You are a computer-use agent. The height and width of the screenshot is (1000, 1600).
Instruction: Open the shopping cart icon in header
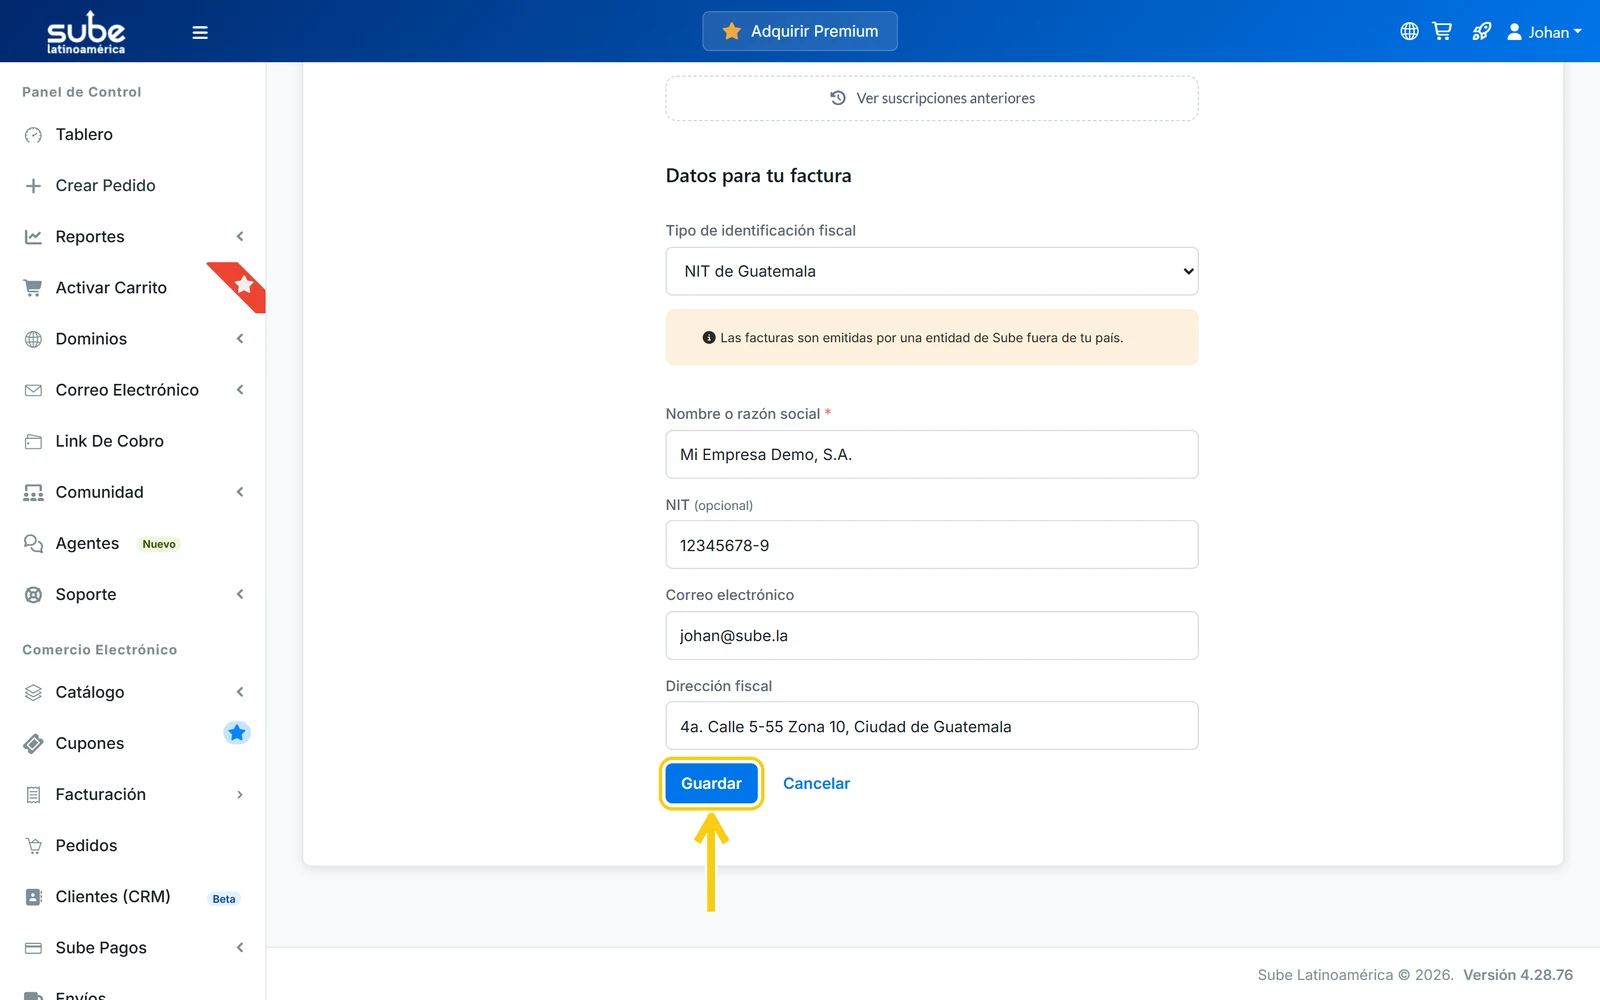[x=1442, y=31]
